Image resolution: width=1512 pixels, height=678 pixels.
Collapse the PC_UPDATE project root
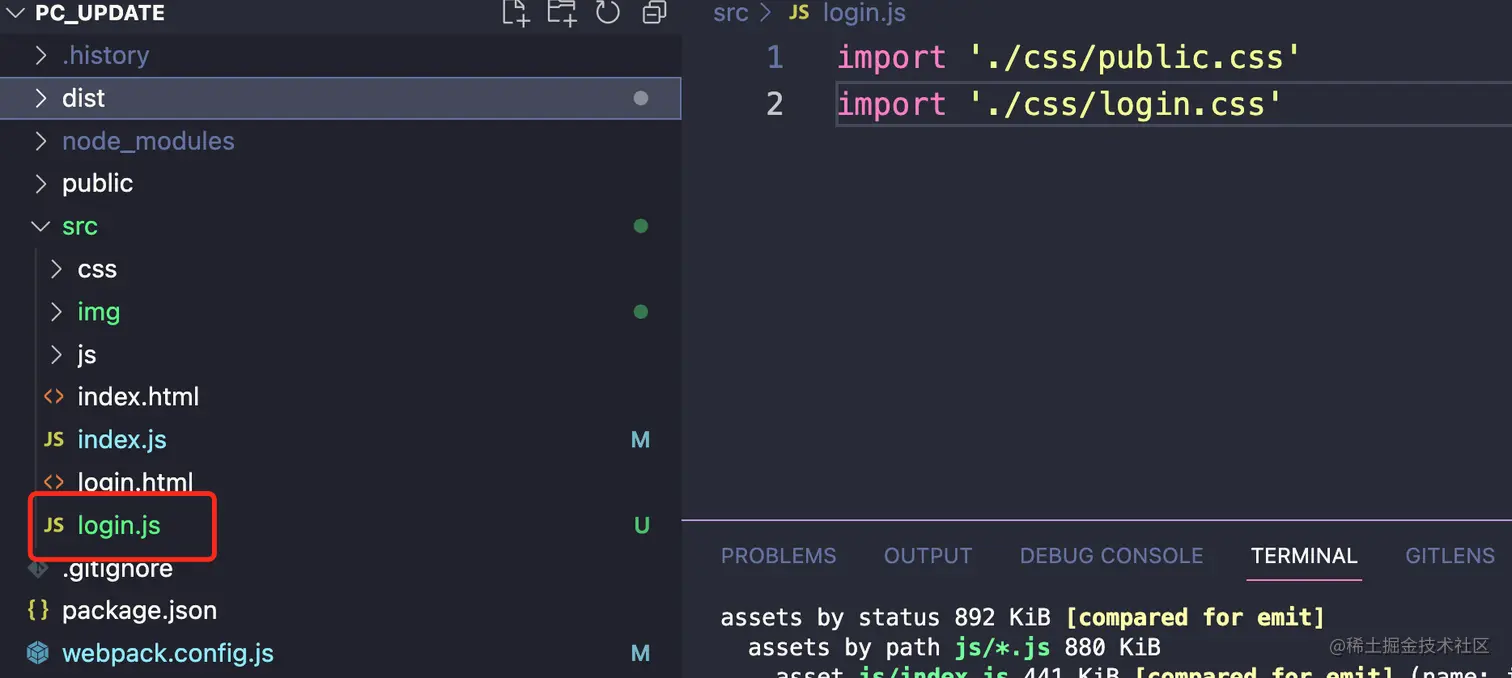pos(15,13)
